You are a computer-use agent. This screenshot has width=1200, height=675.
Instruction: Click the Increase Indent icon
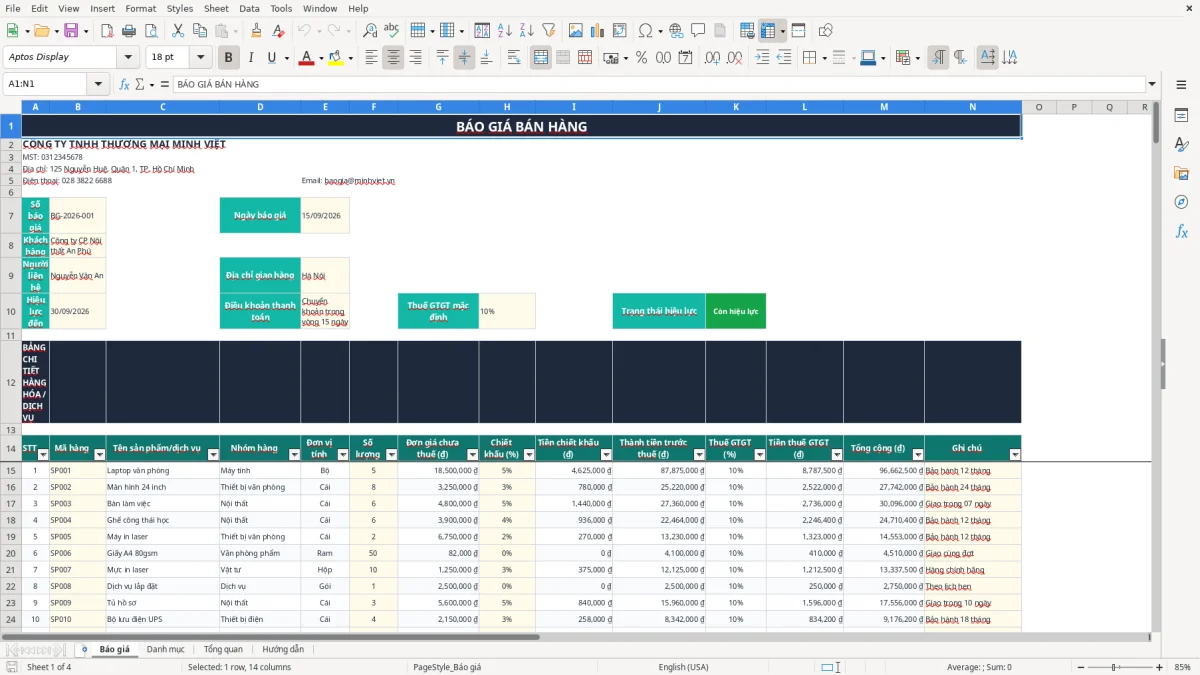click(x=762, y=57)
